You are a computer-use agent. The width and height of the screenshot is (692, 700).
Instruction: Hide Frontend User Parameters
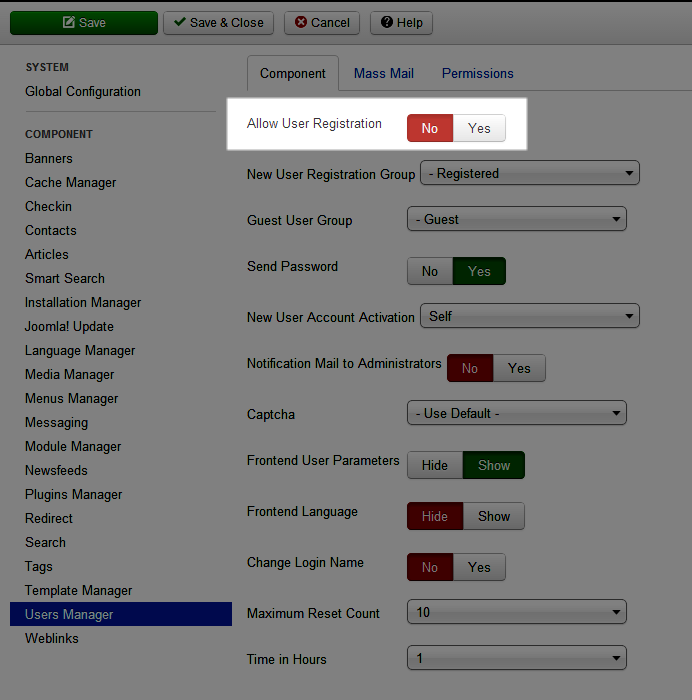click(435, 465)
